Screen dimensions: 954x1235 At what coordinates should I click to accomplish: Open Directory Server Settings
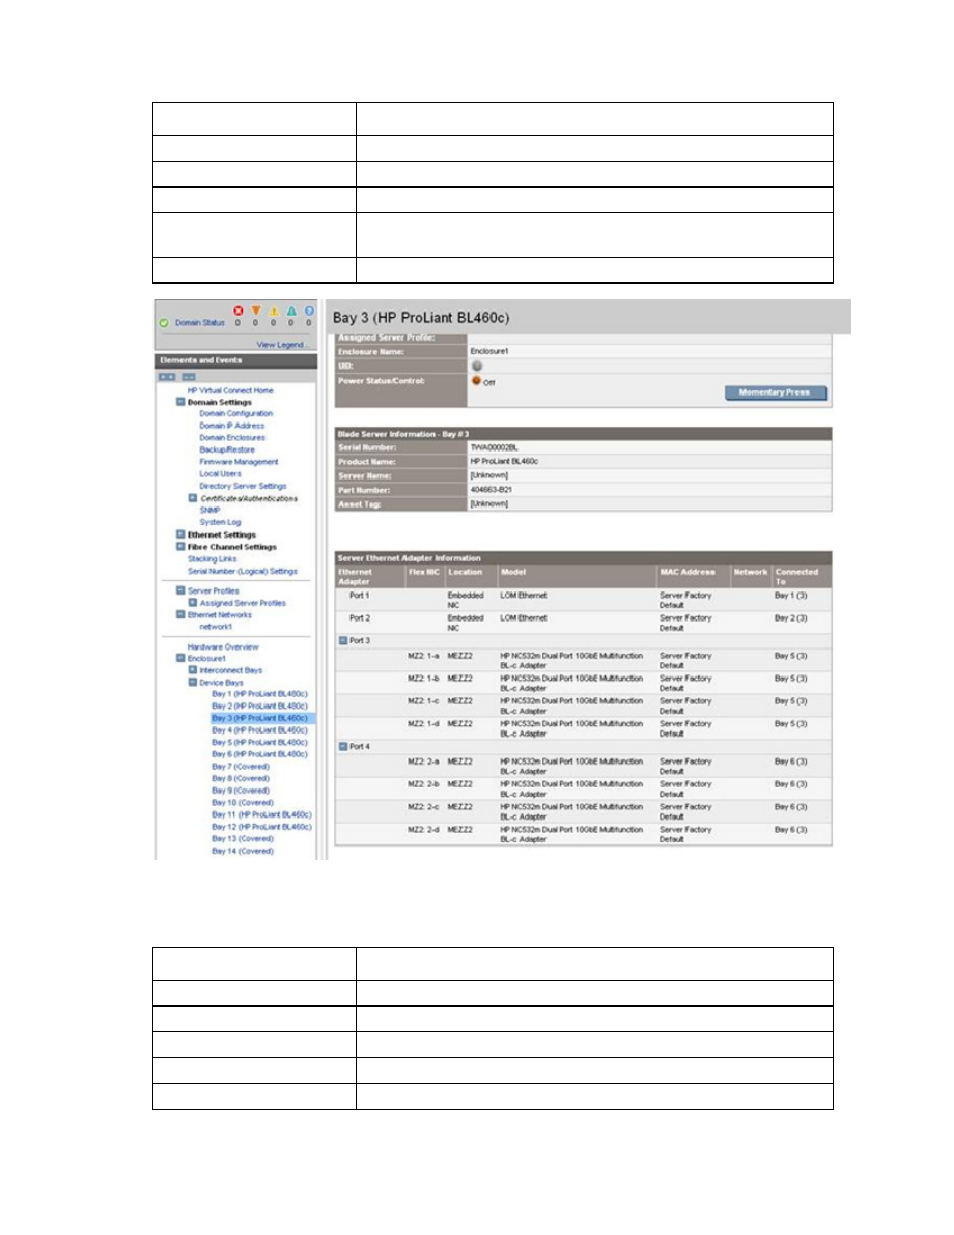(x=242, y=486)
